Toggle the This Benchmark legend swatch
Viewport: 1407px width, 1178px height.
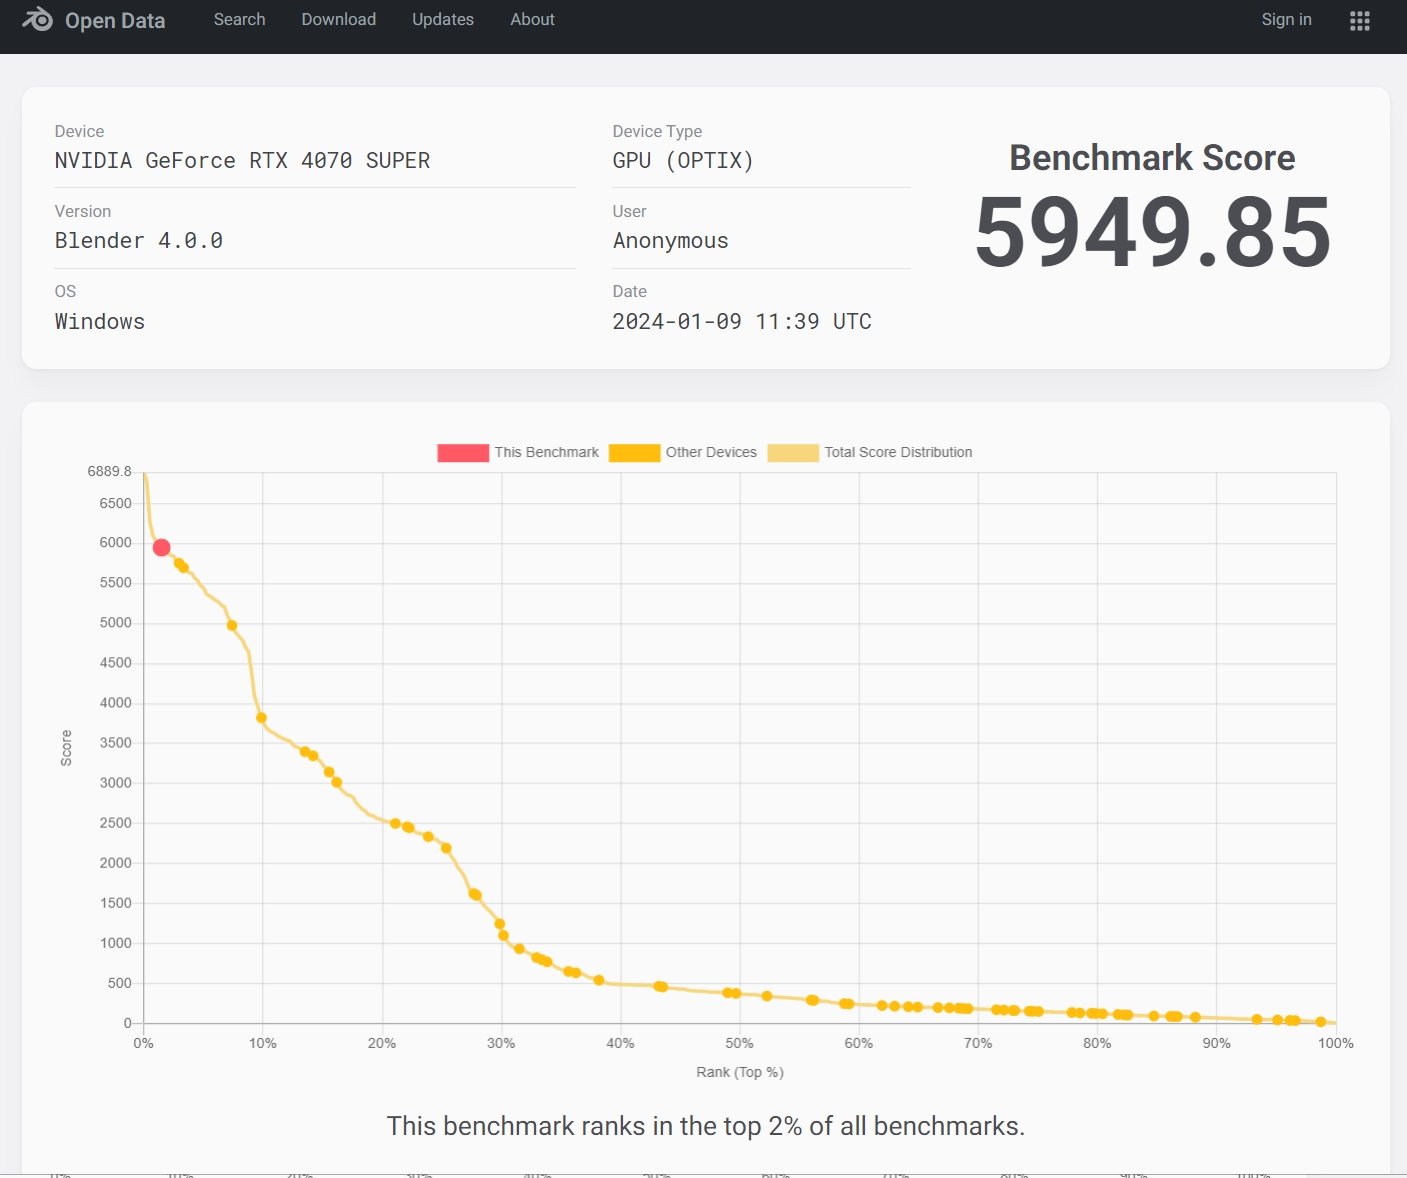463,452
